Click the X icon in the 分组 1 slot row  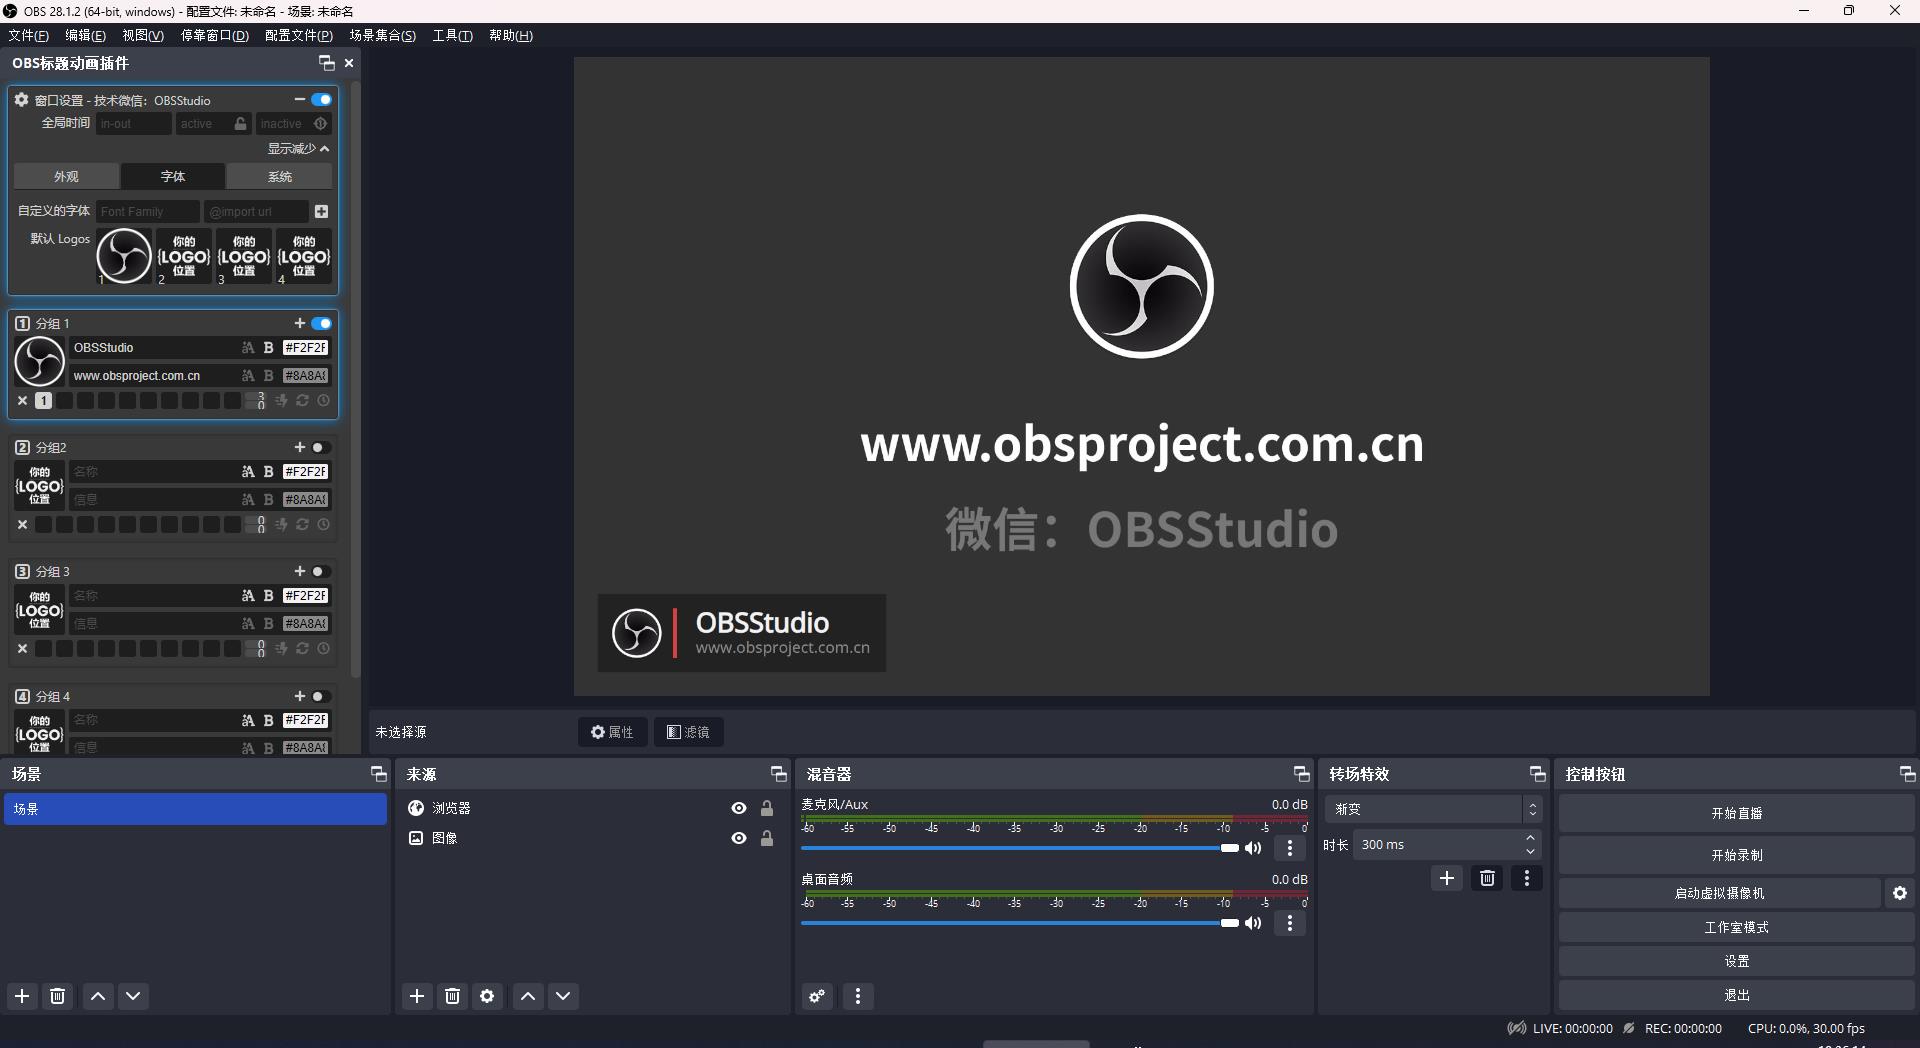coord(22,400)
